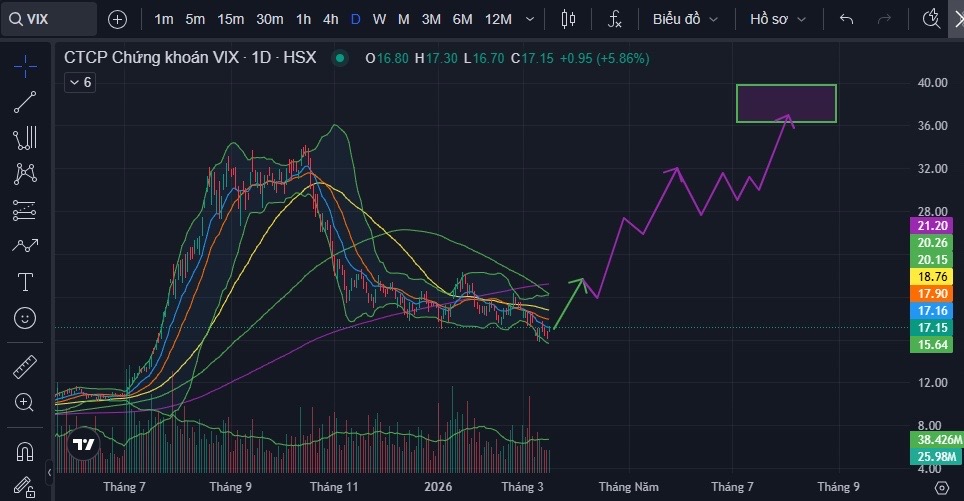
Task: Open the indicators fx menu
Action: pyautogui.click(x=615, y=20)
